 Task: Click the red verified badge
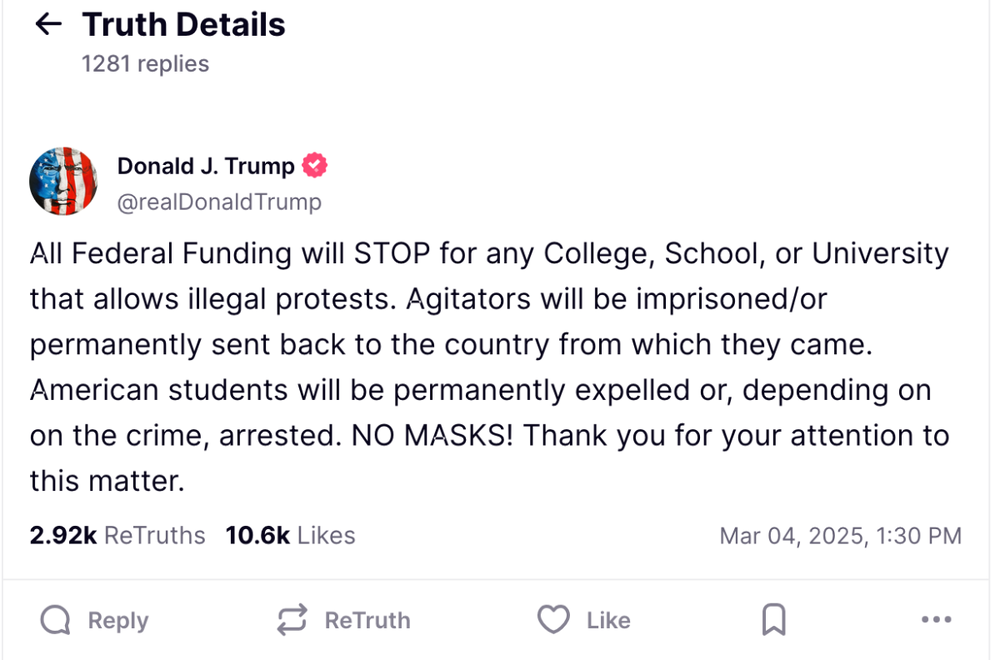click(315, 166)
